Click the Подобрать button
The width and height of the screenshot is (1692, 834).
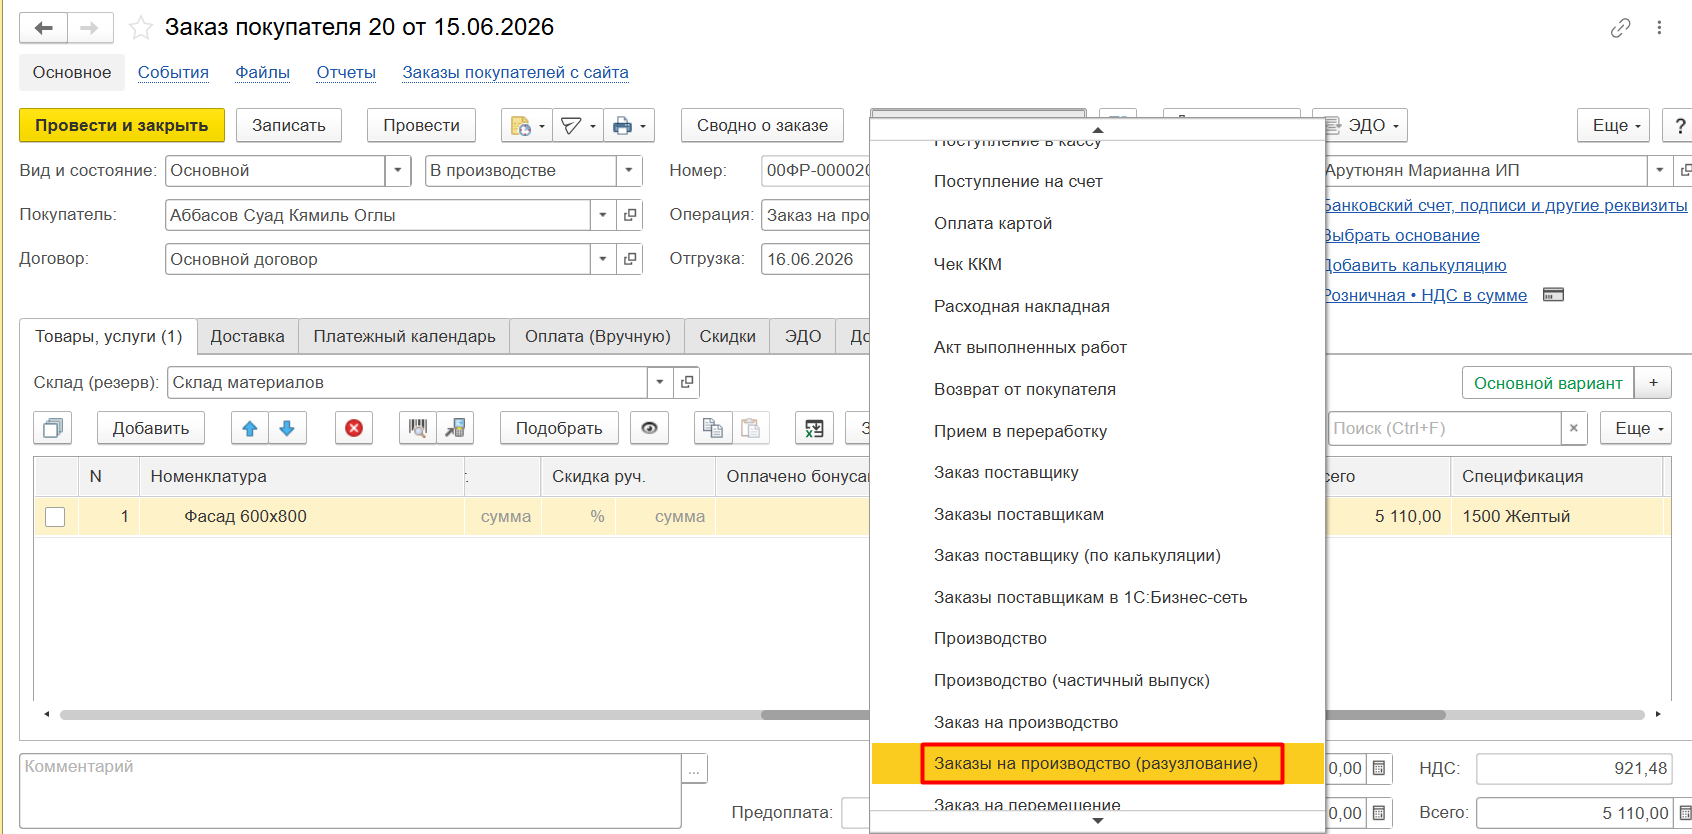pyautogui.click(x=559, y=428)
